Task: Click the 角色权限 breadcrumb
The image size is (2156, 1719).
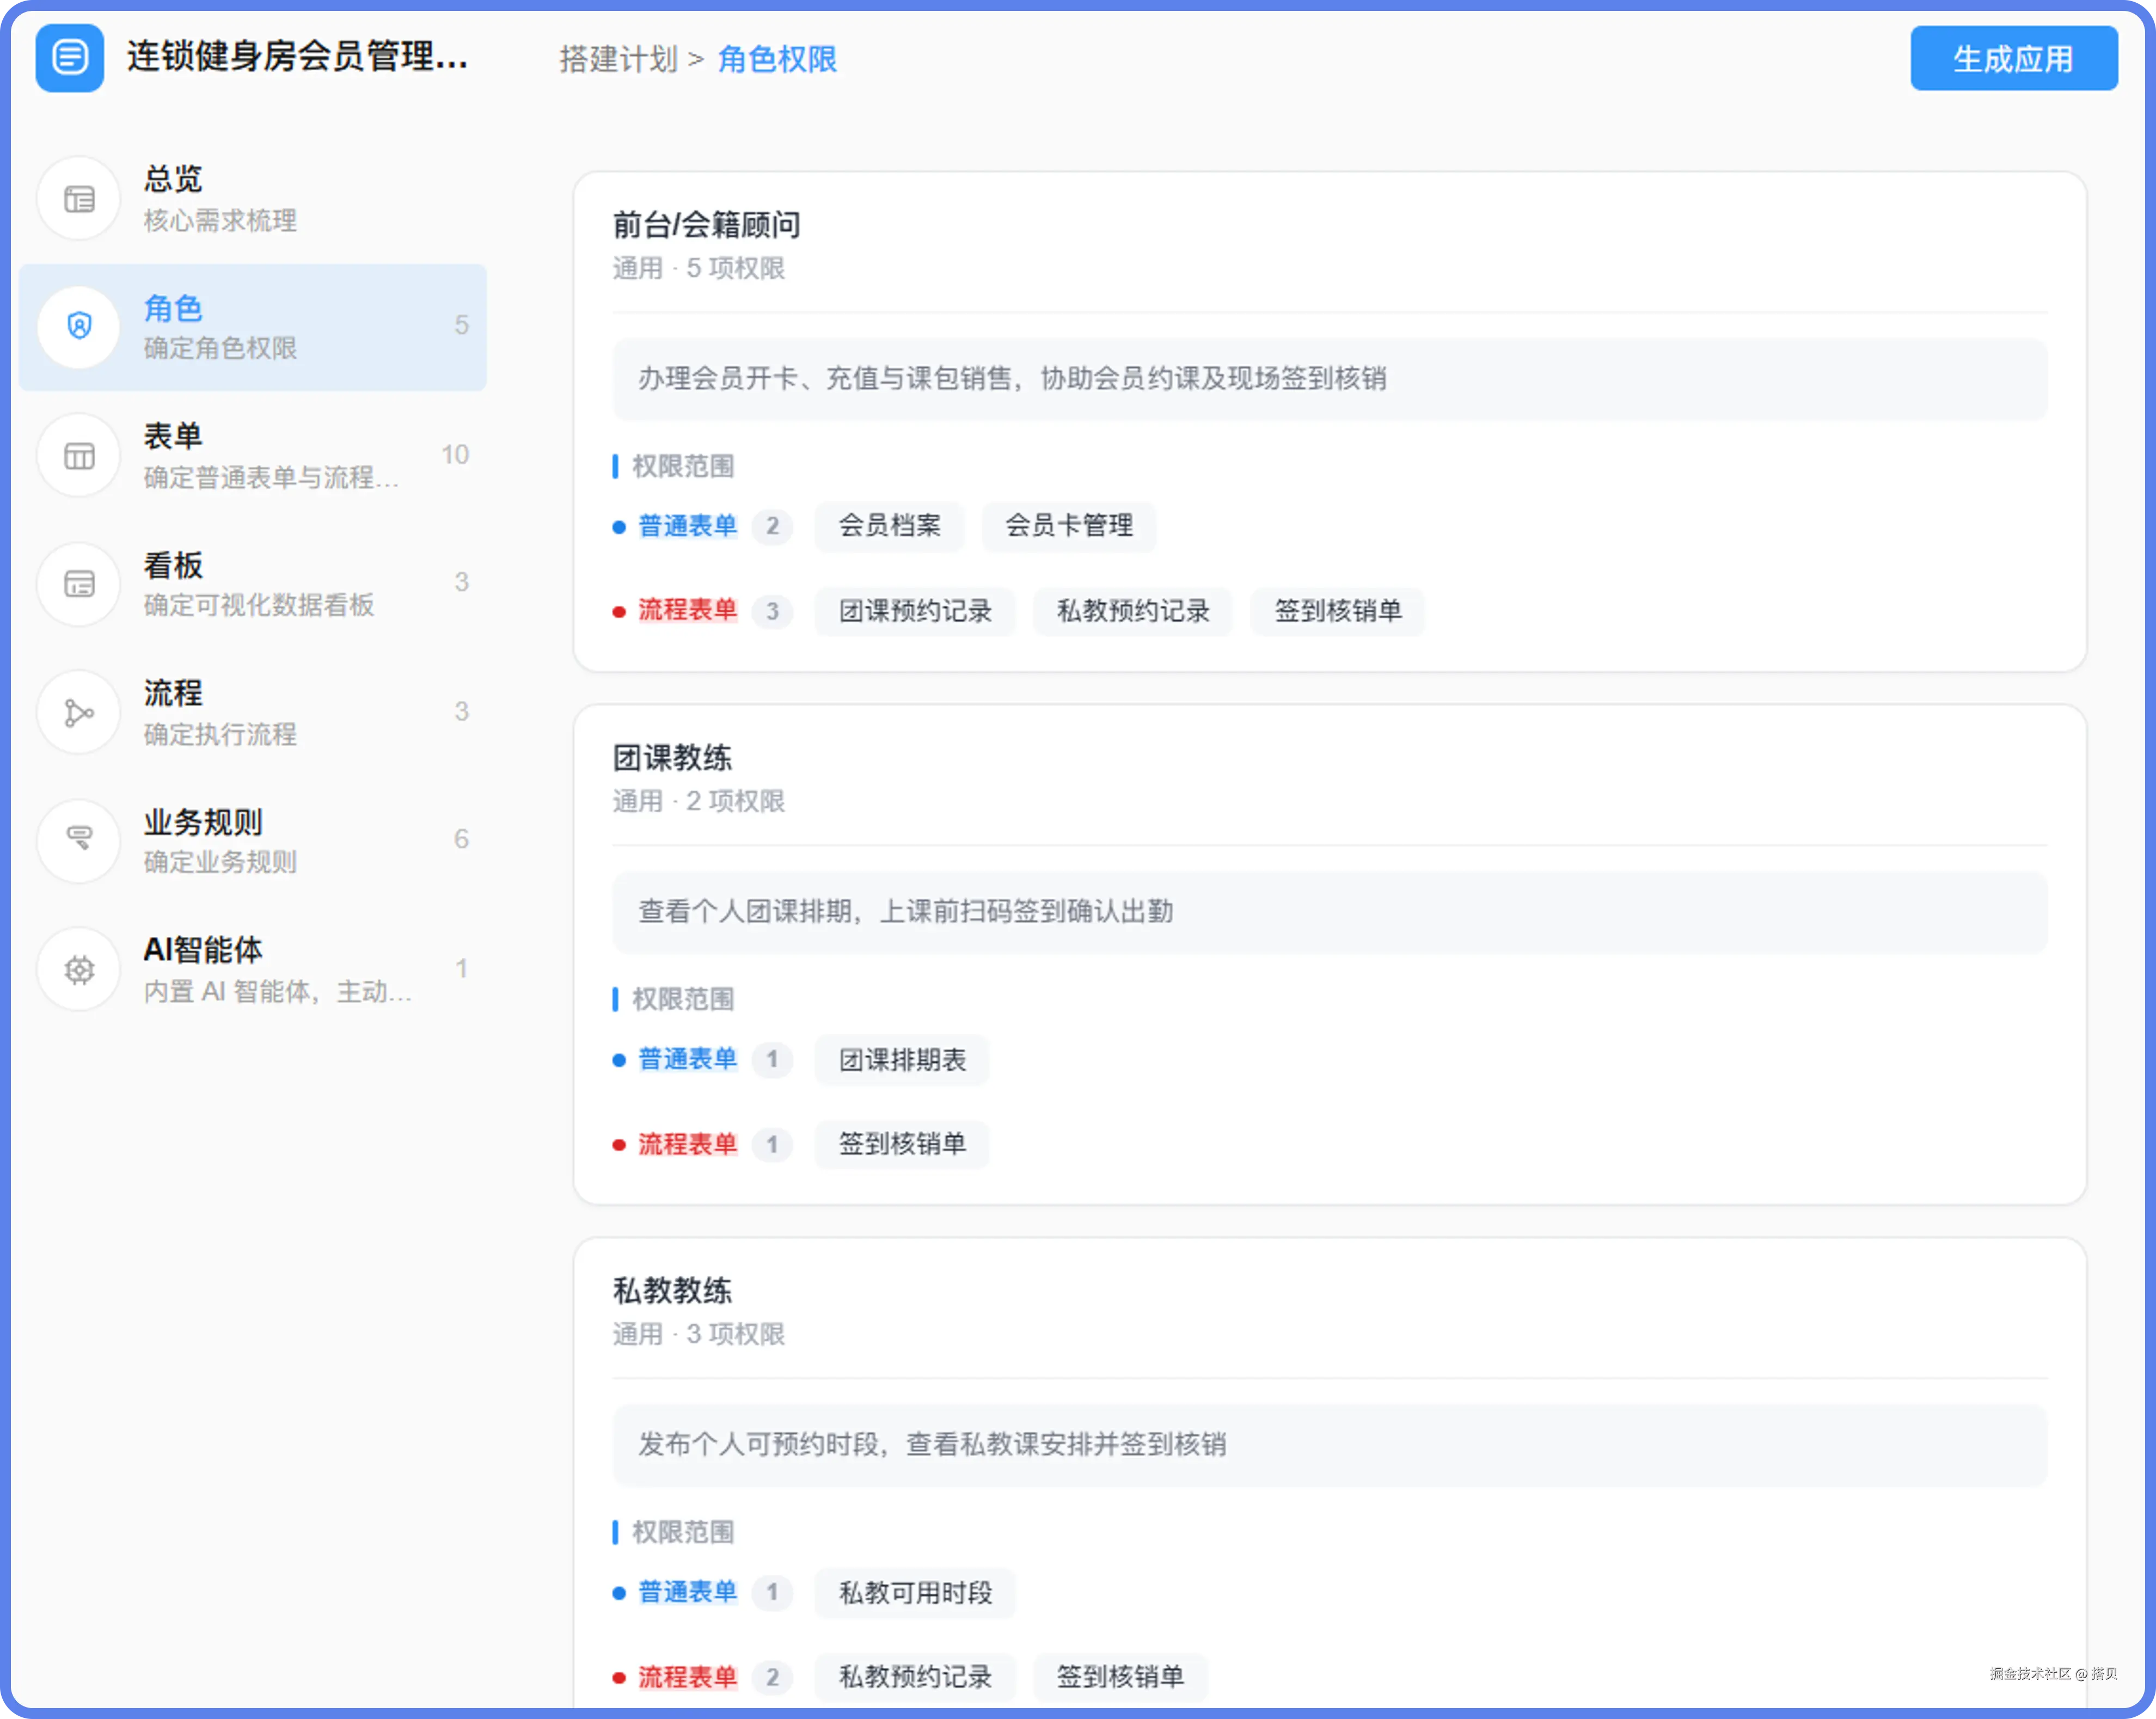Action: (x=778, y=59)
